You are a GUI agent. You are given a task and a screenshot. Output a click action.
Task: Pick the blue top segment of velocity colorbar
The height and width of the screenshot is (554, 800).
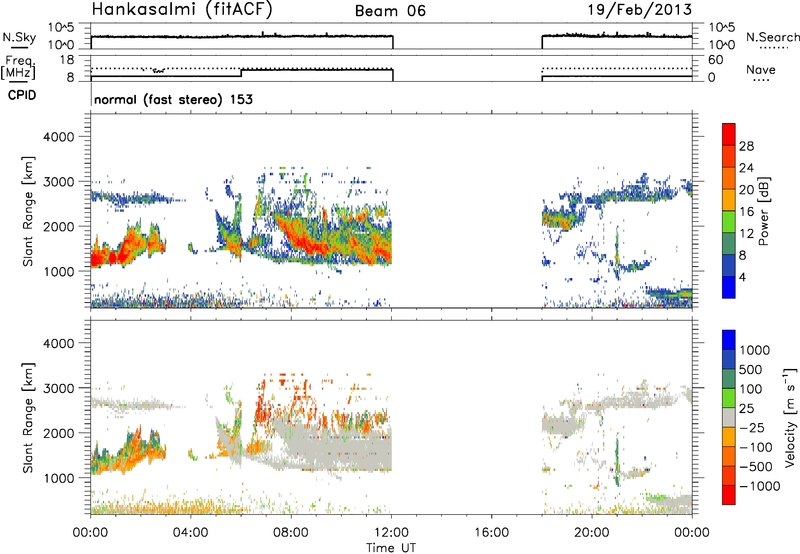(x=729, y=340)
